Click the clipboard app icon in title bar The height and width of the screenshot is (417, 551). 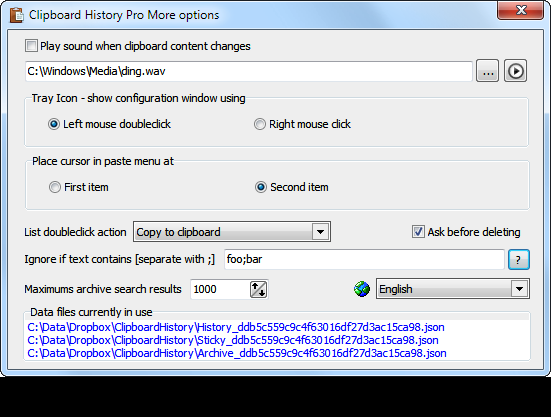click(x=17, y=15)
